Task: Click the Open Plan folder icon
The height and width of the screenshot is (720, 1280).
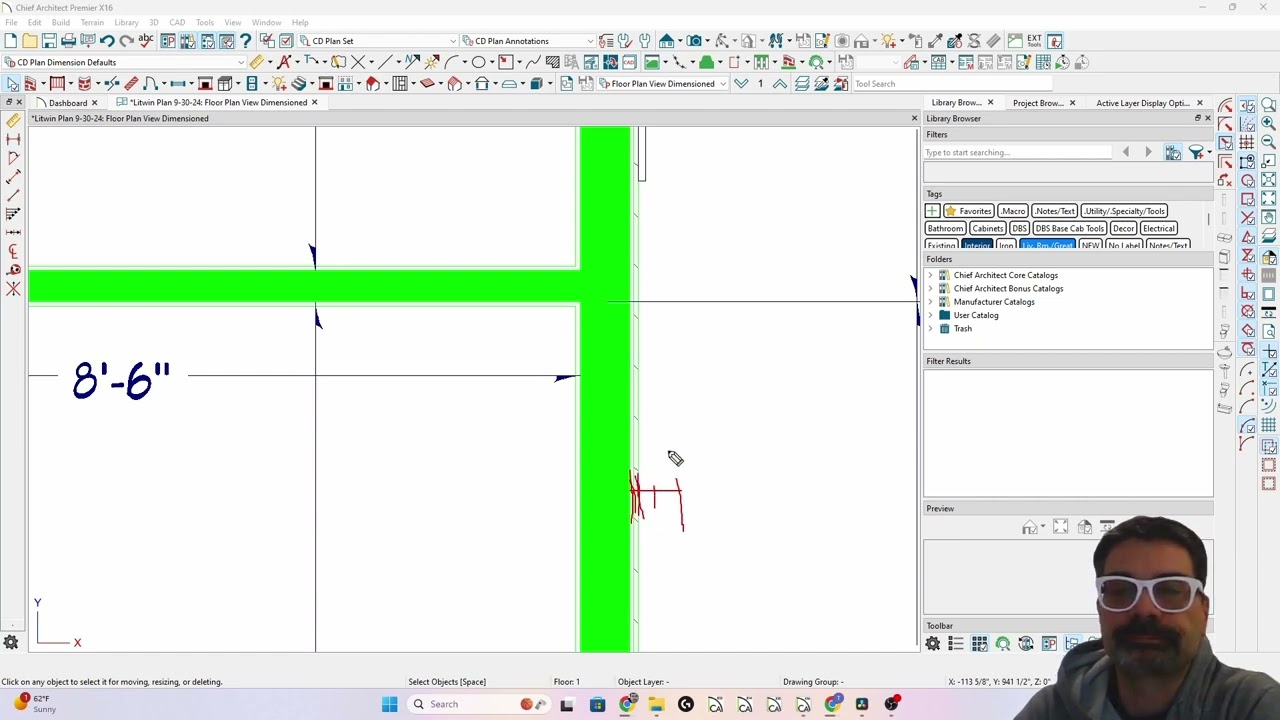Action: click(x=29, y=41)
